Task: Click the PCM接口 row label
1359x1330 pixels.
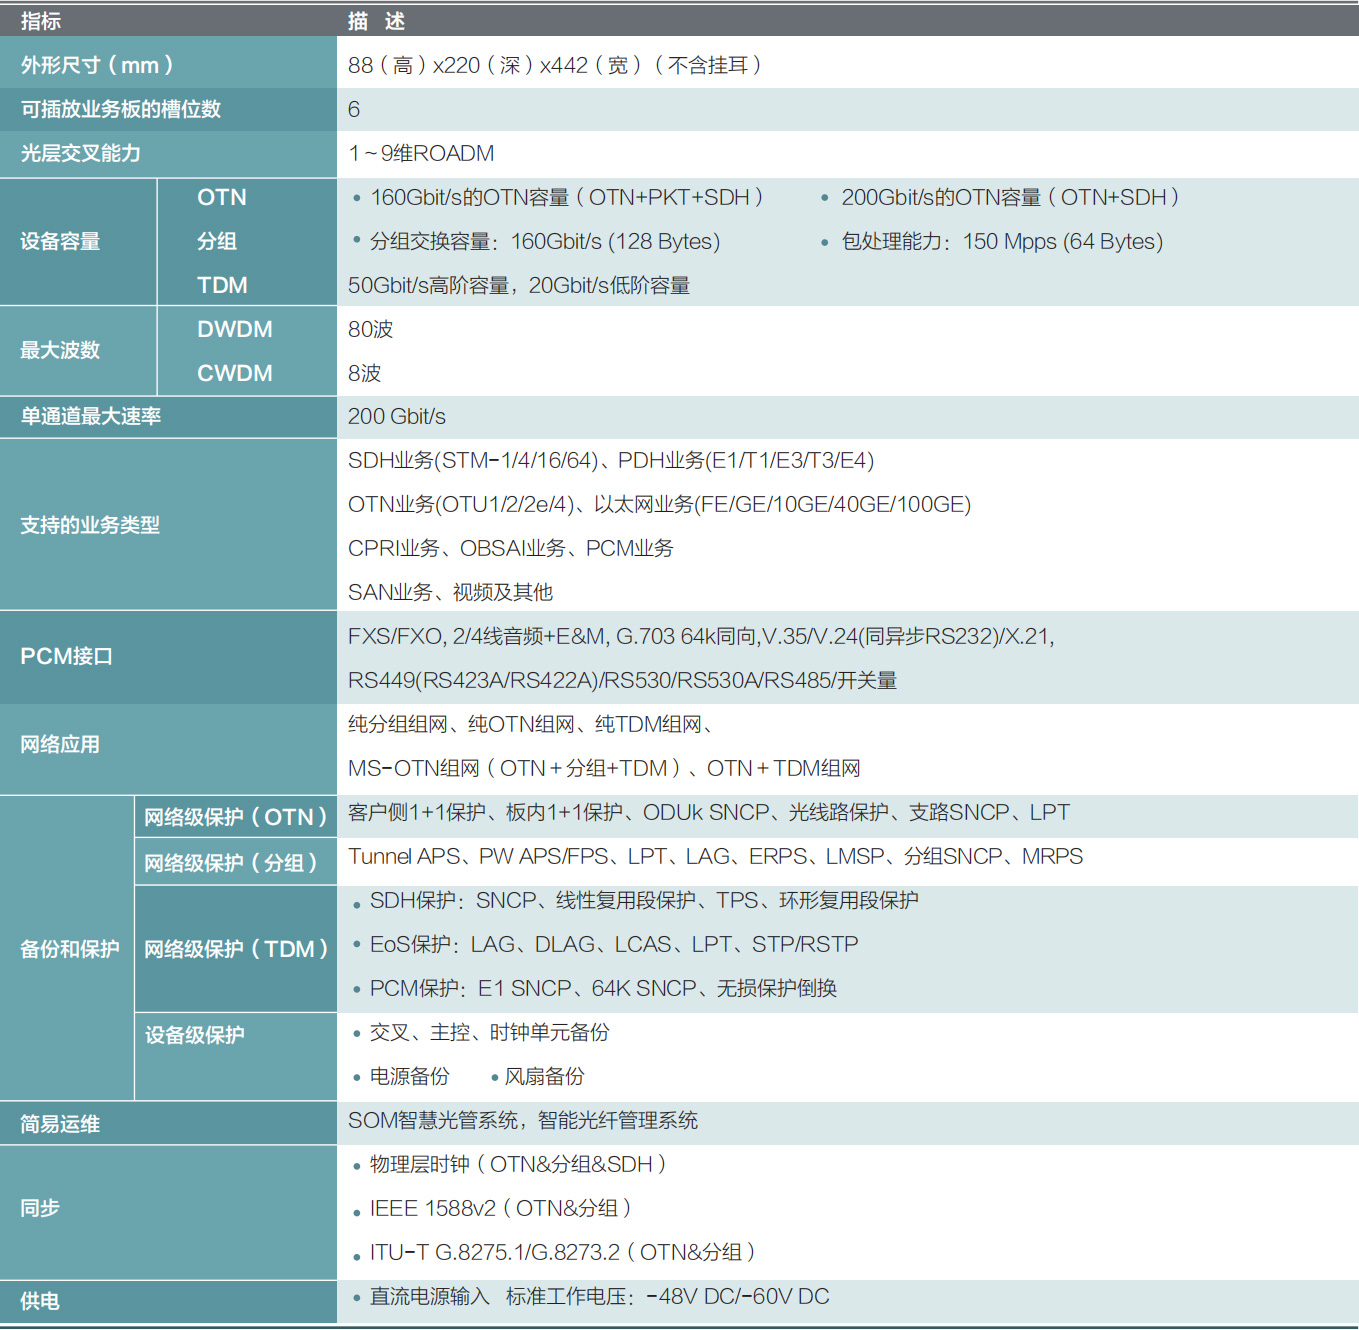Action: (67, 656)
